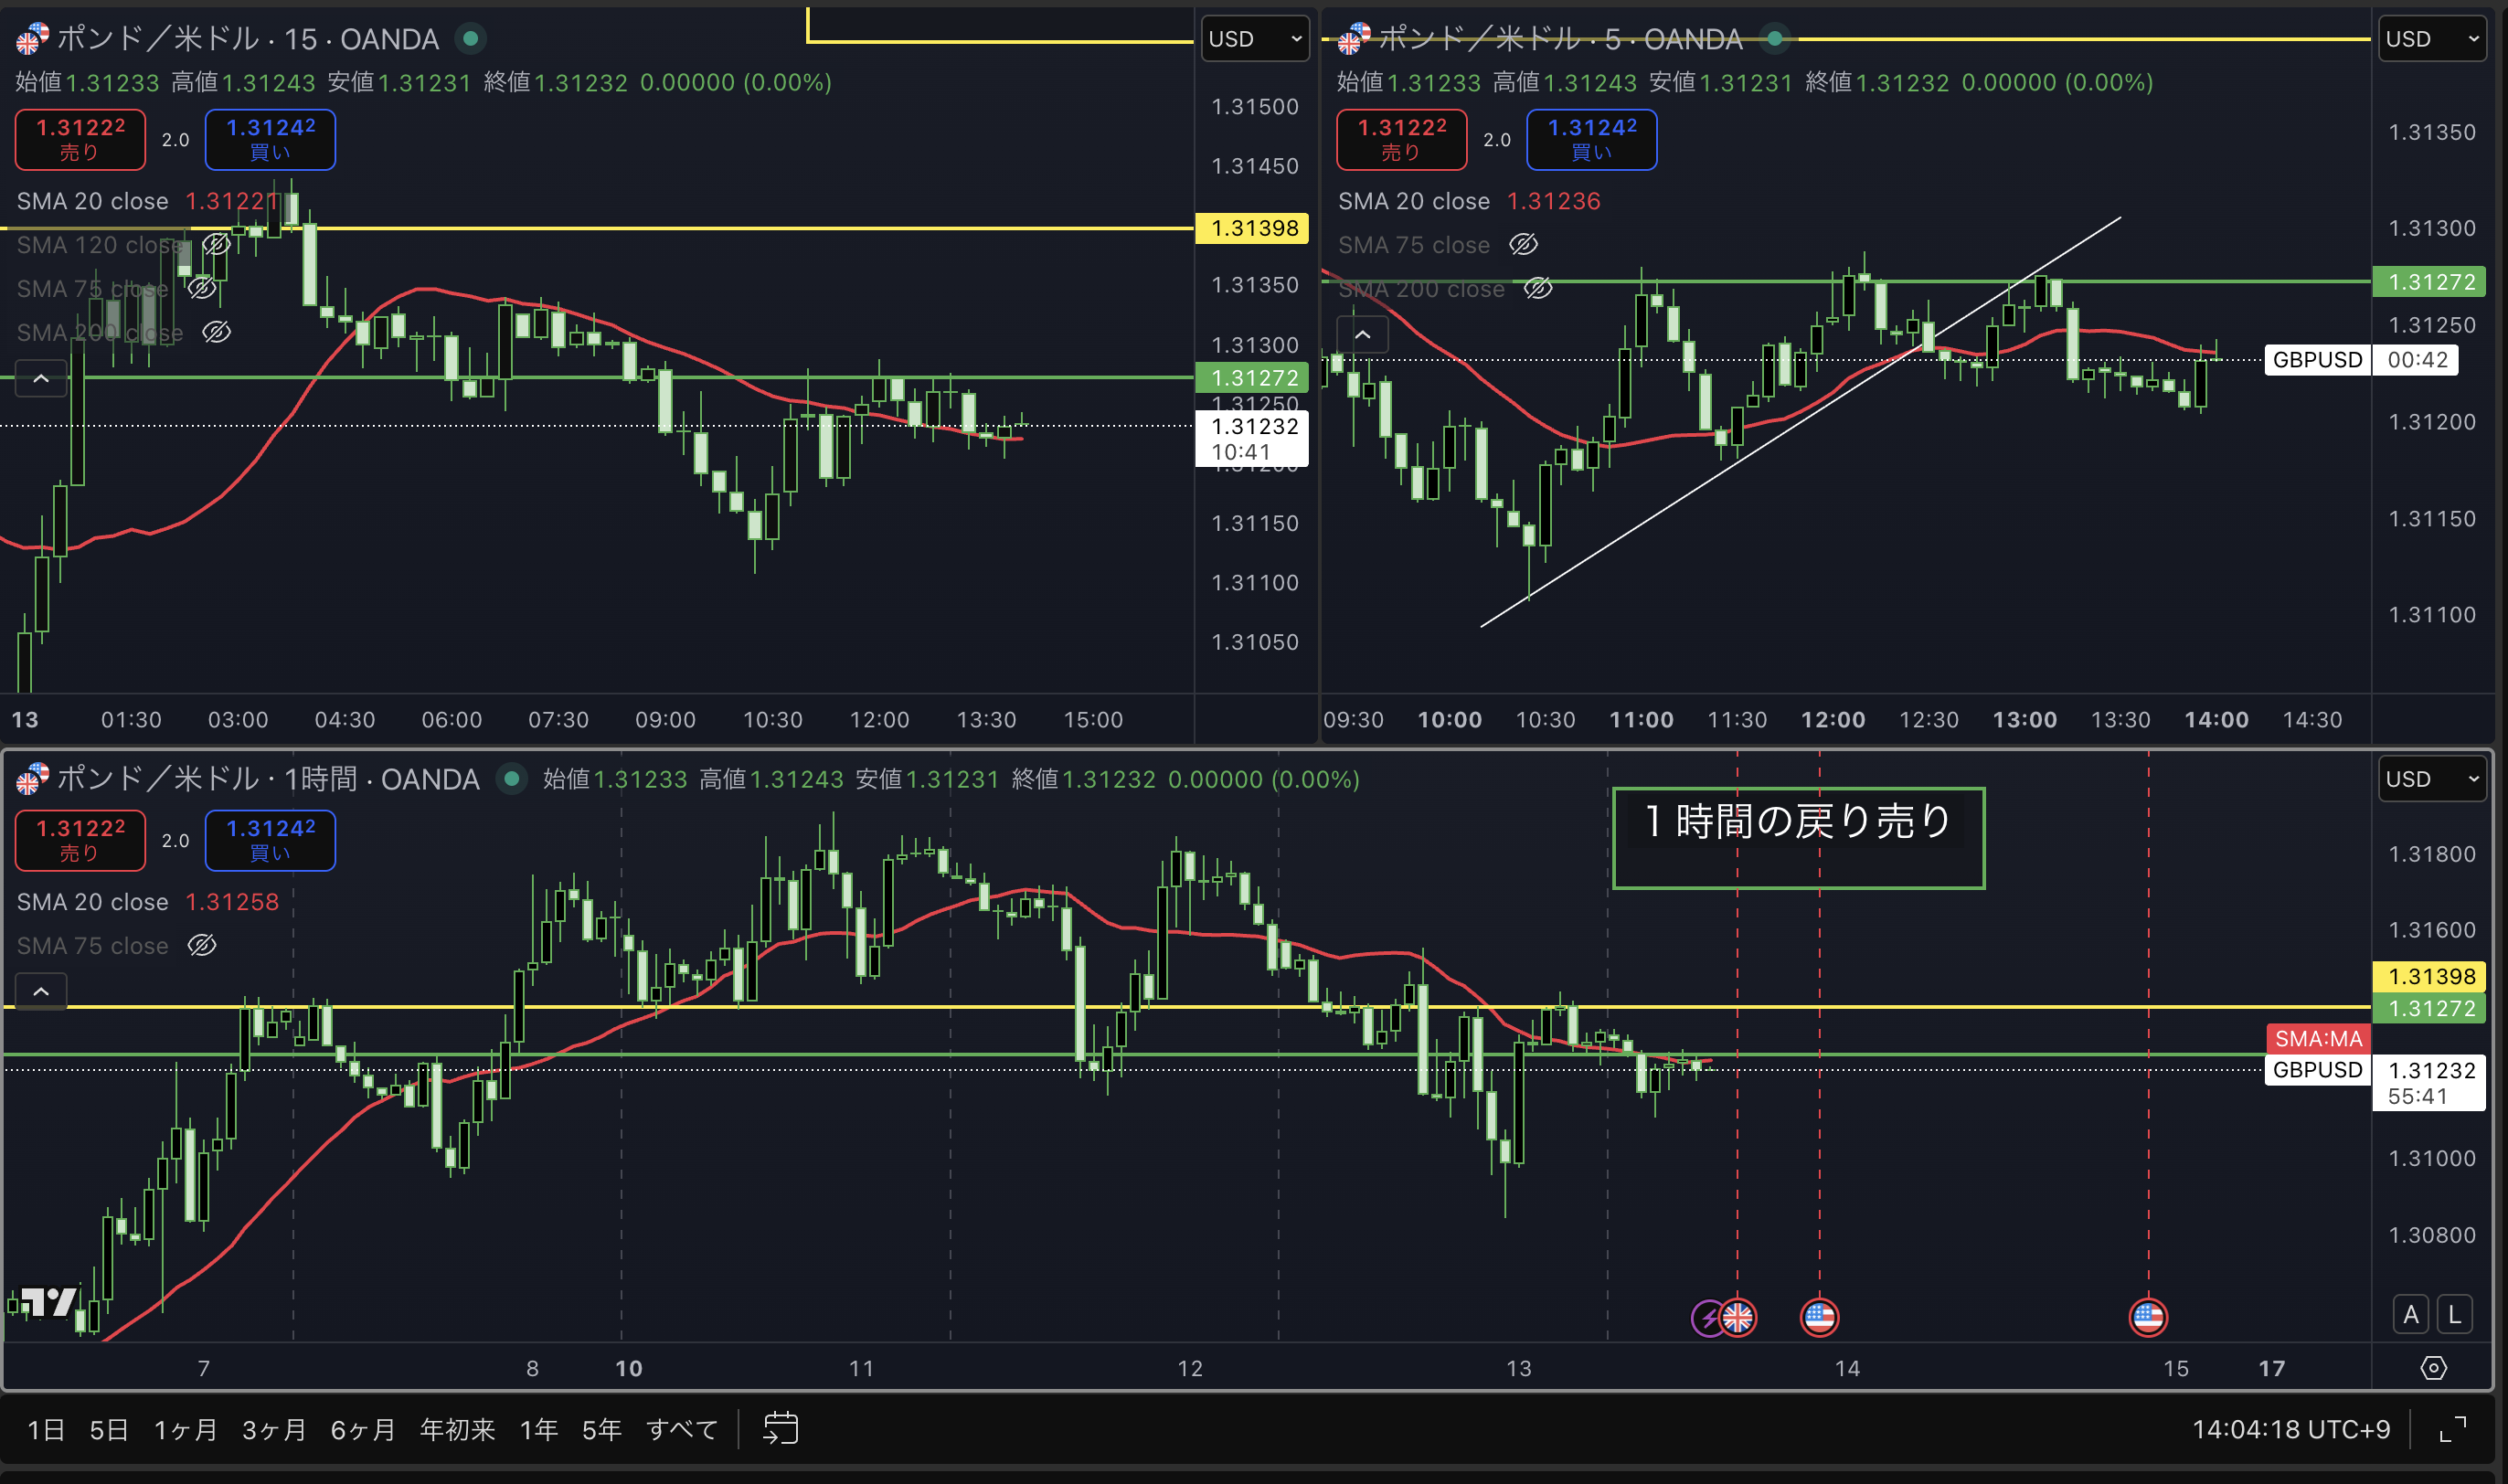2508x1484 pixels.
Task: Select the 年初来 time range
Action: click(x=457, y=1429)
